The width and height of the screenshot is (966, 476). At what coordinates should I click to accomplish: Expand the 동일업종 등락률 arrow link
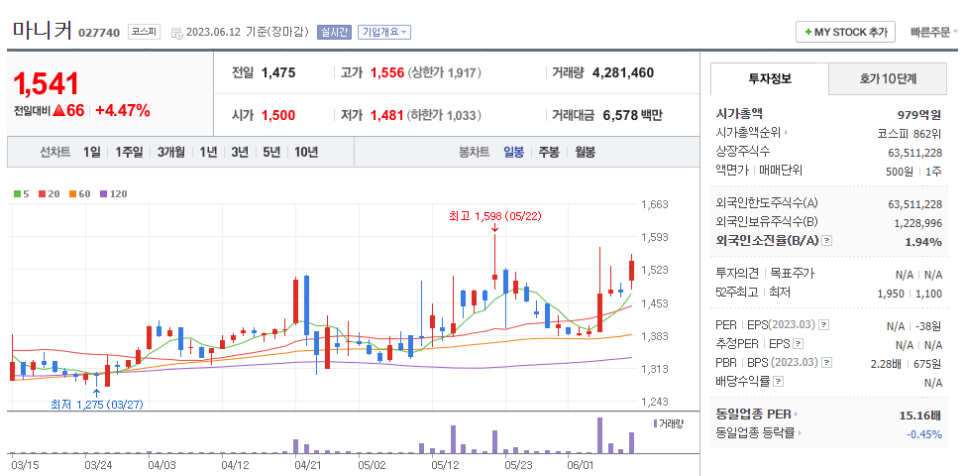[x=760, y=433]
